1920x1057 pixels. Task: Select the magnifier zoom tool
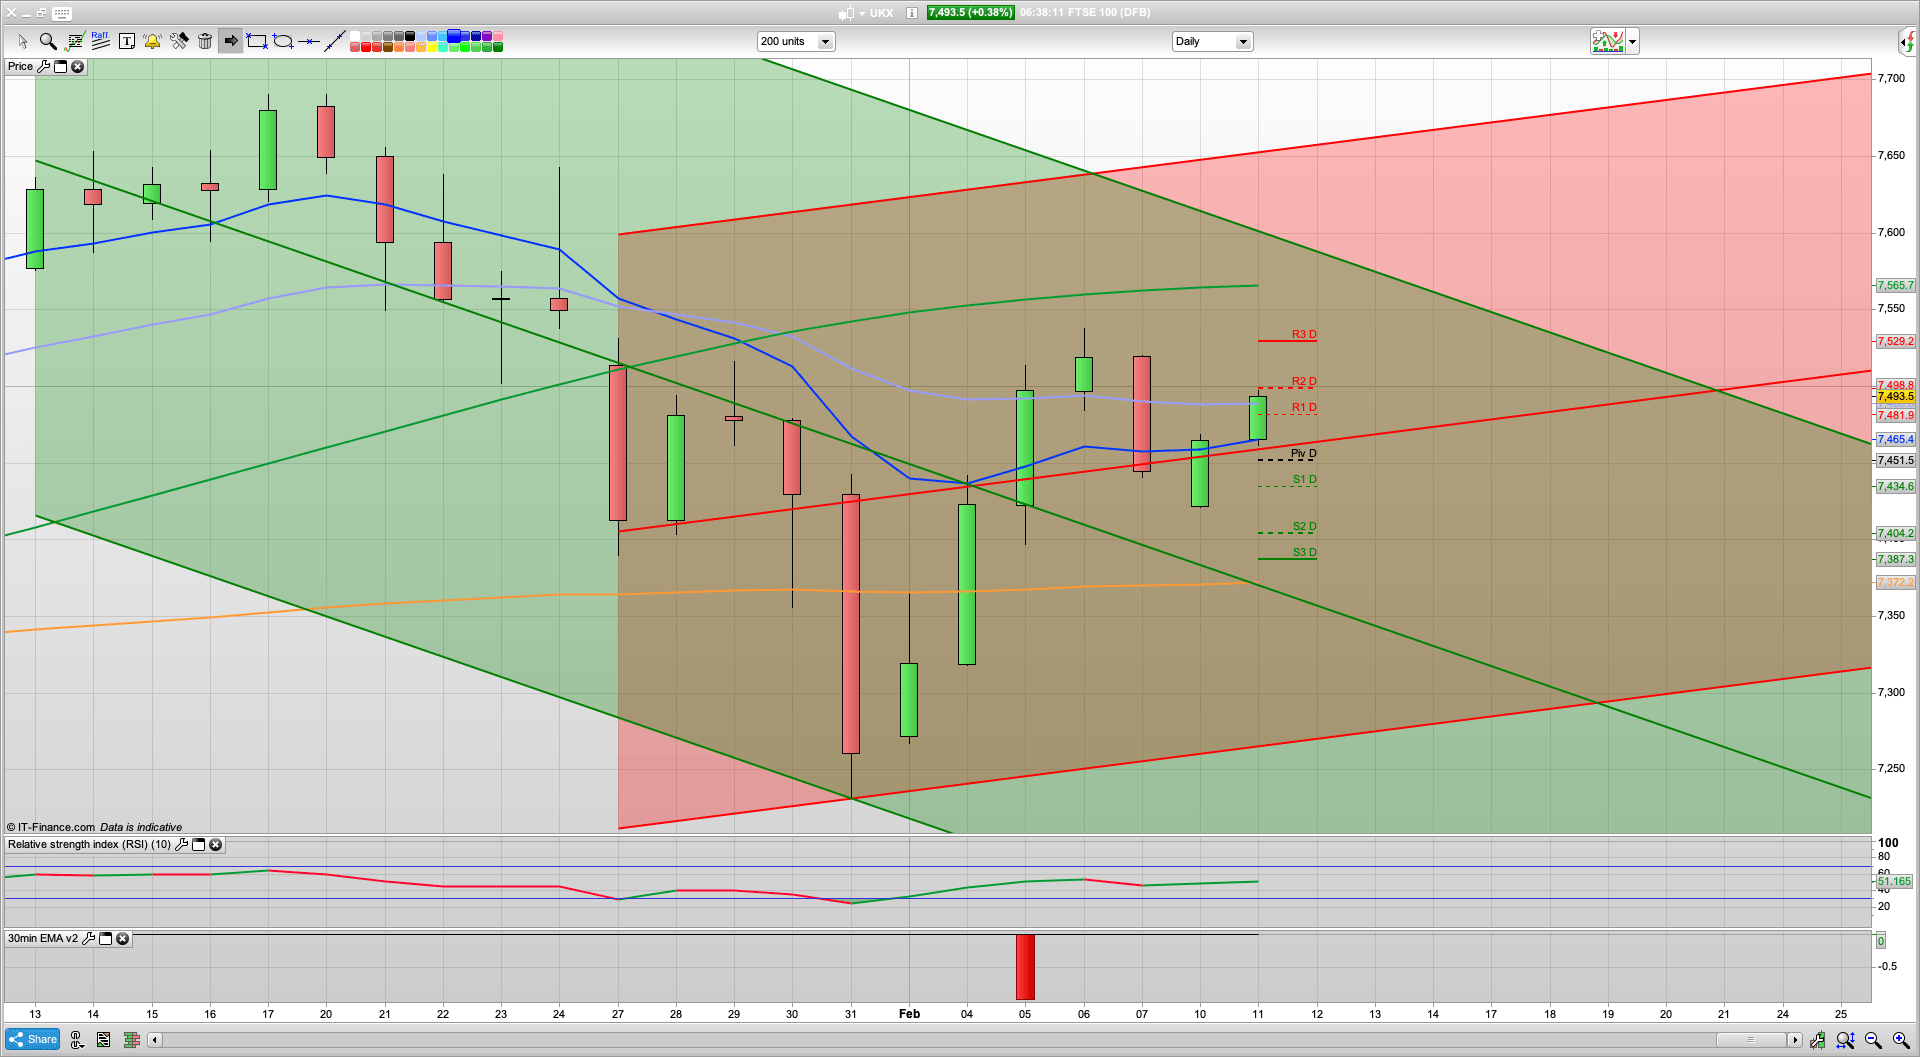click(47, 41)
